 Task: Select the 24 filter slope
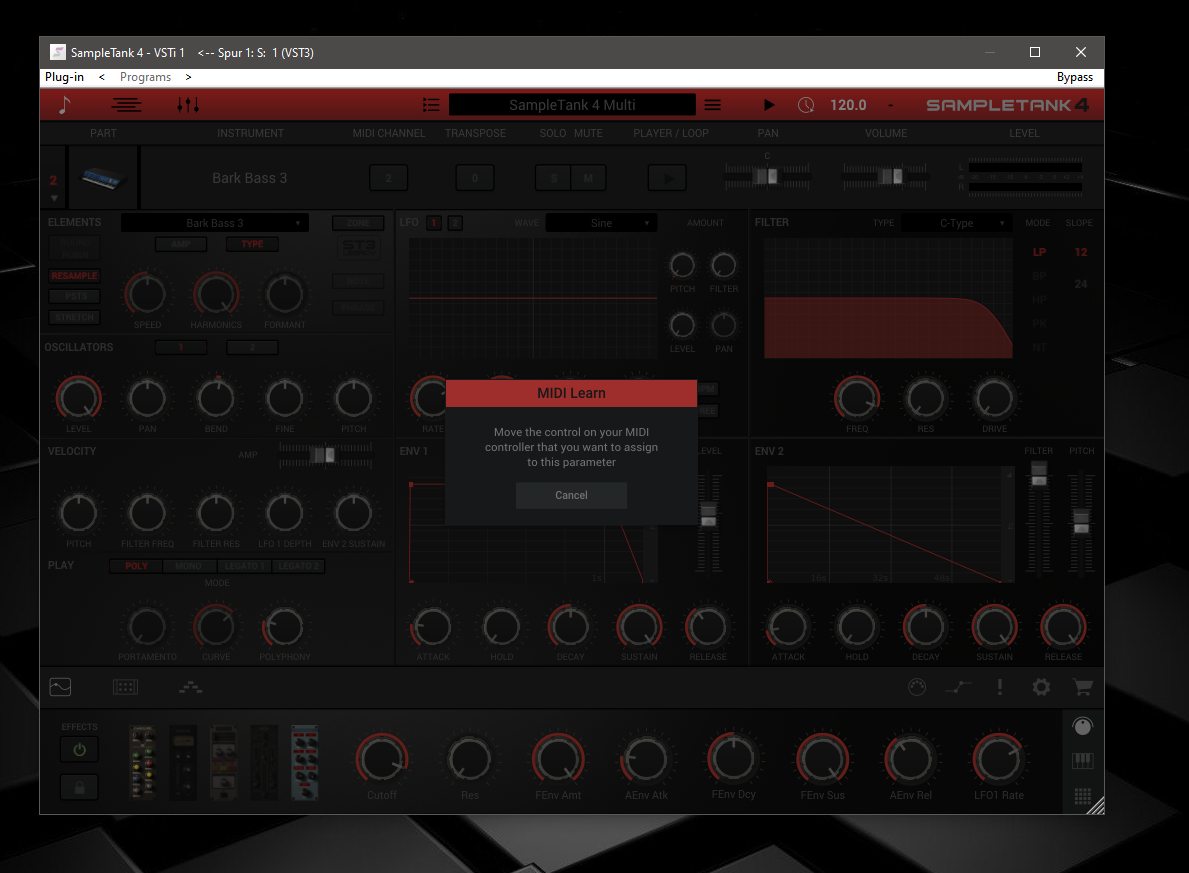pos(1081,284)
